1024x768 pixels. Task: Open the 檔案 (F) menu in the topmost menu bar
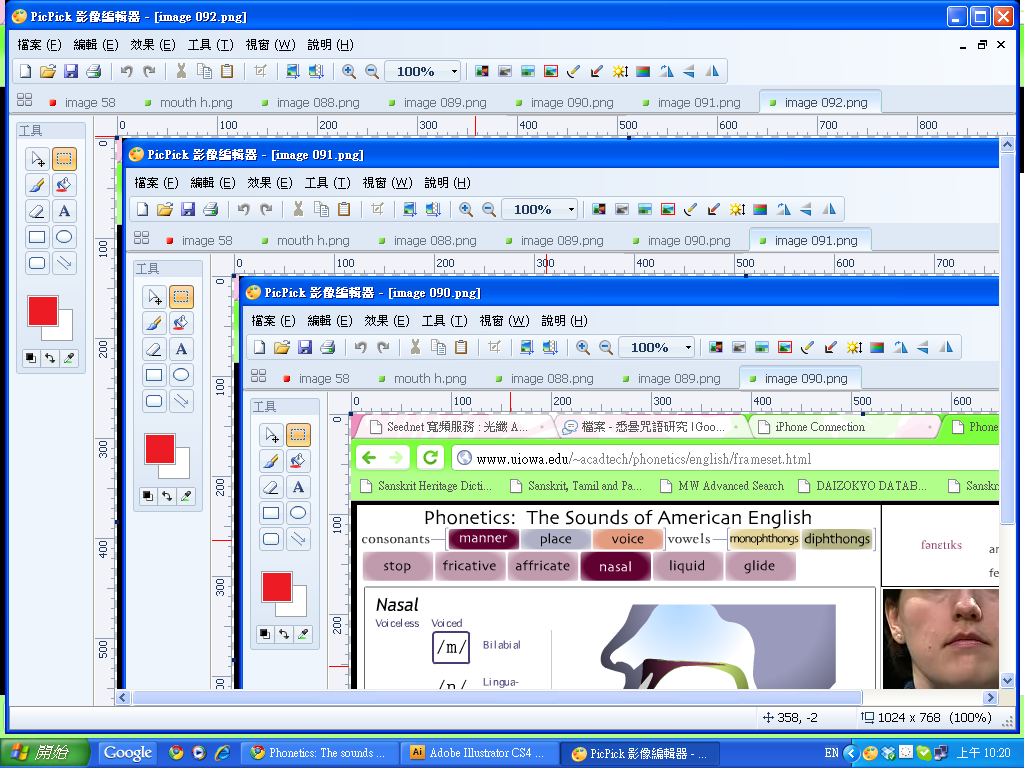tap(40, 45)
